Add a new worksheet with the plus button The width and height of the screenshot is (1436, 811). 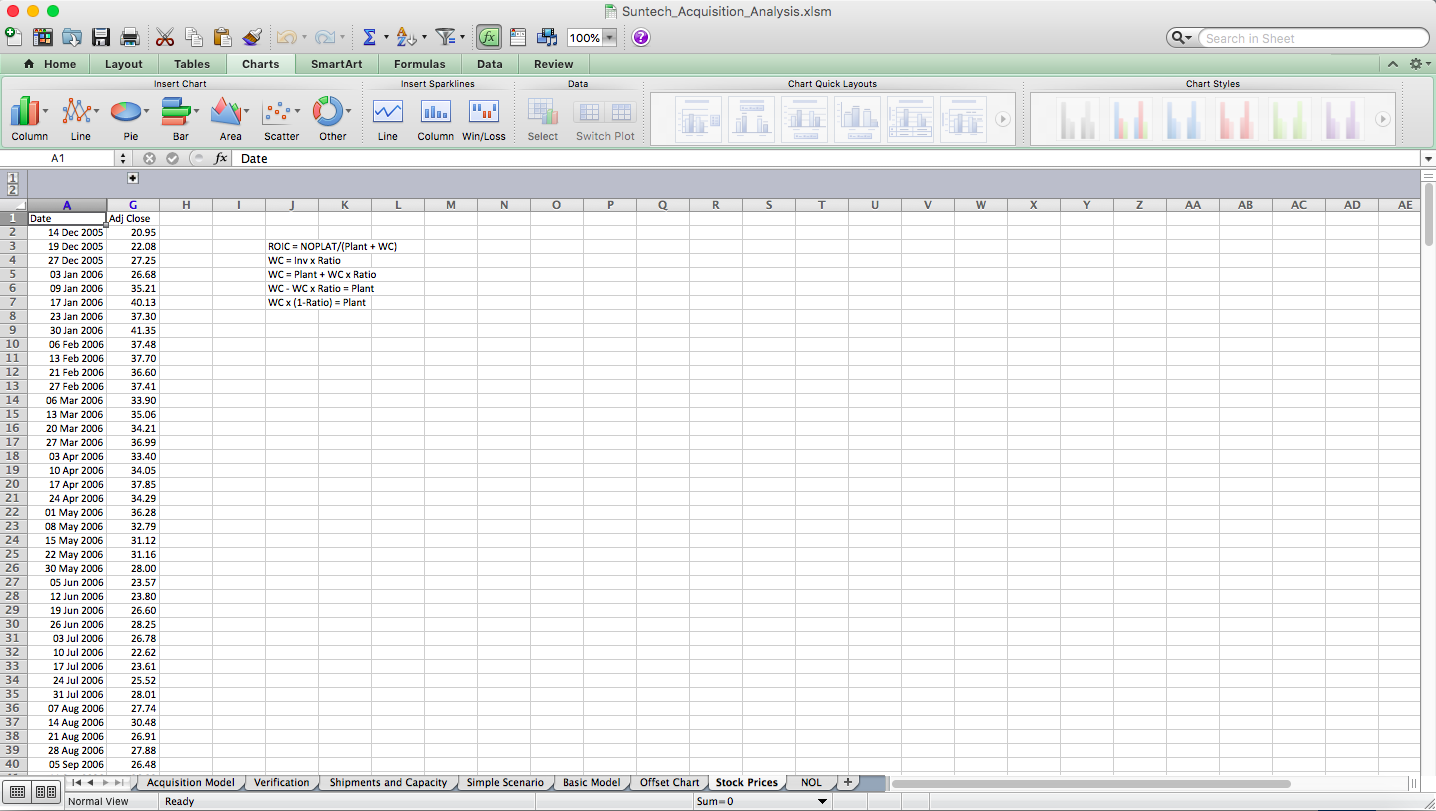click(x=847, y=782)
